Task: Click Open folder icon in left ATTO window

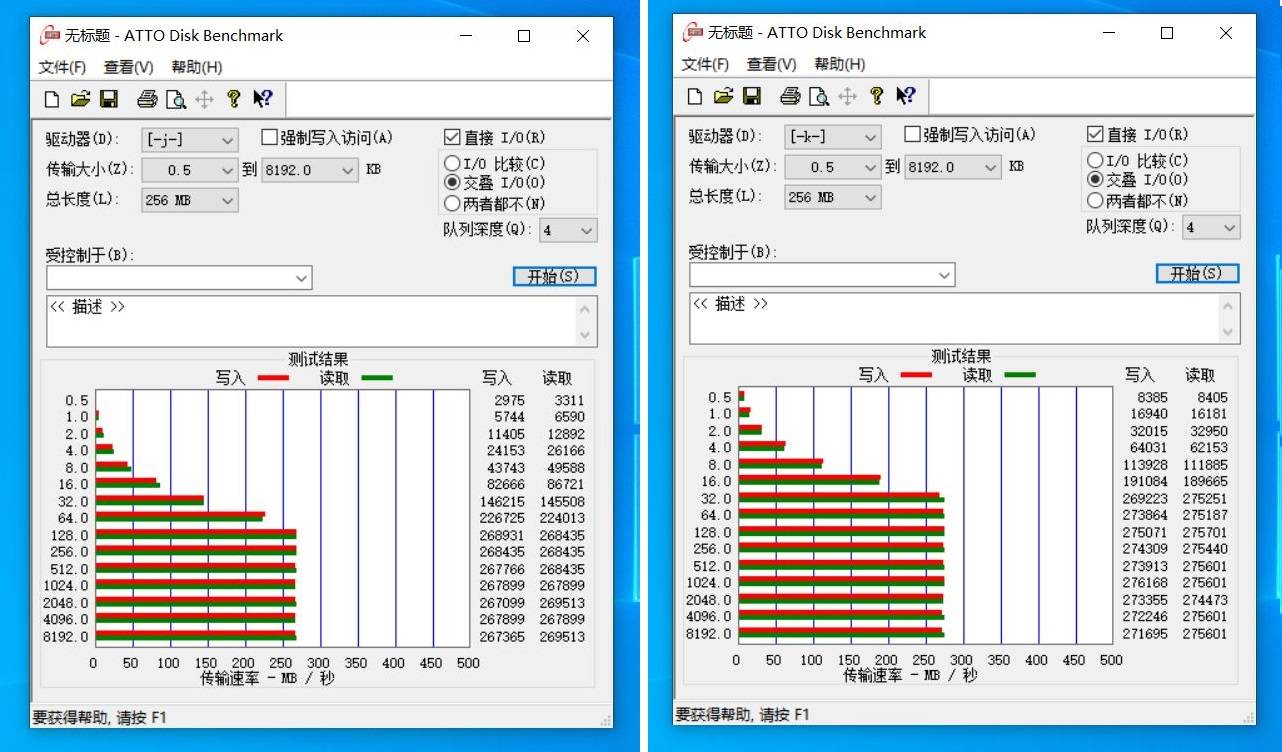Action: pyautogui.click(x=81, y=98)
